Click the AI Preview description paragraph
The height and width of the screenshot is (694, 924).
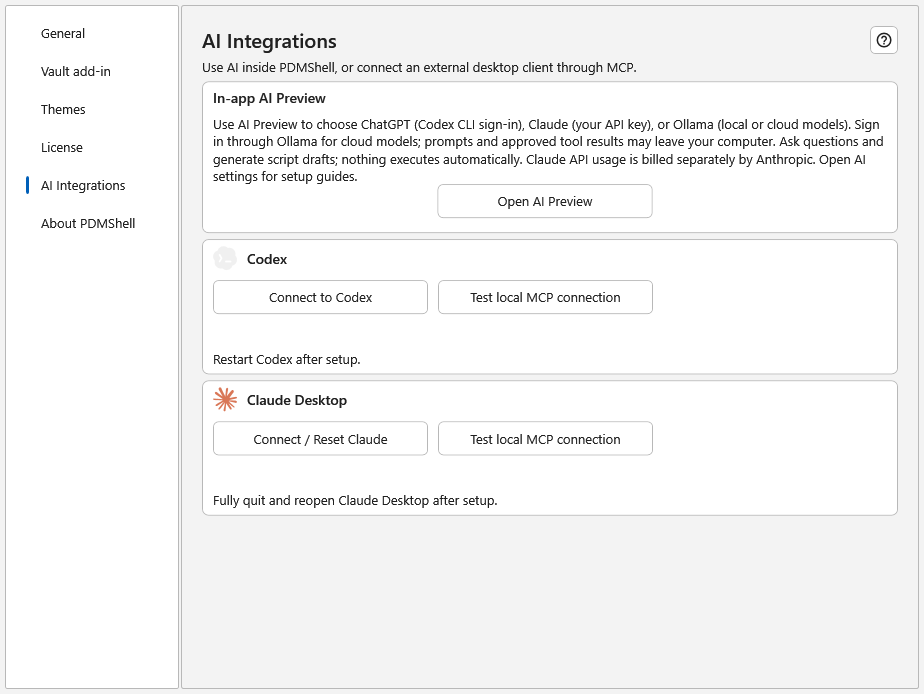[548, 150]
